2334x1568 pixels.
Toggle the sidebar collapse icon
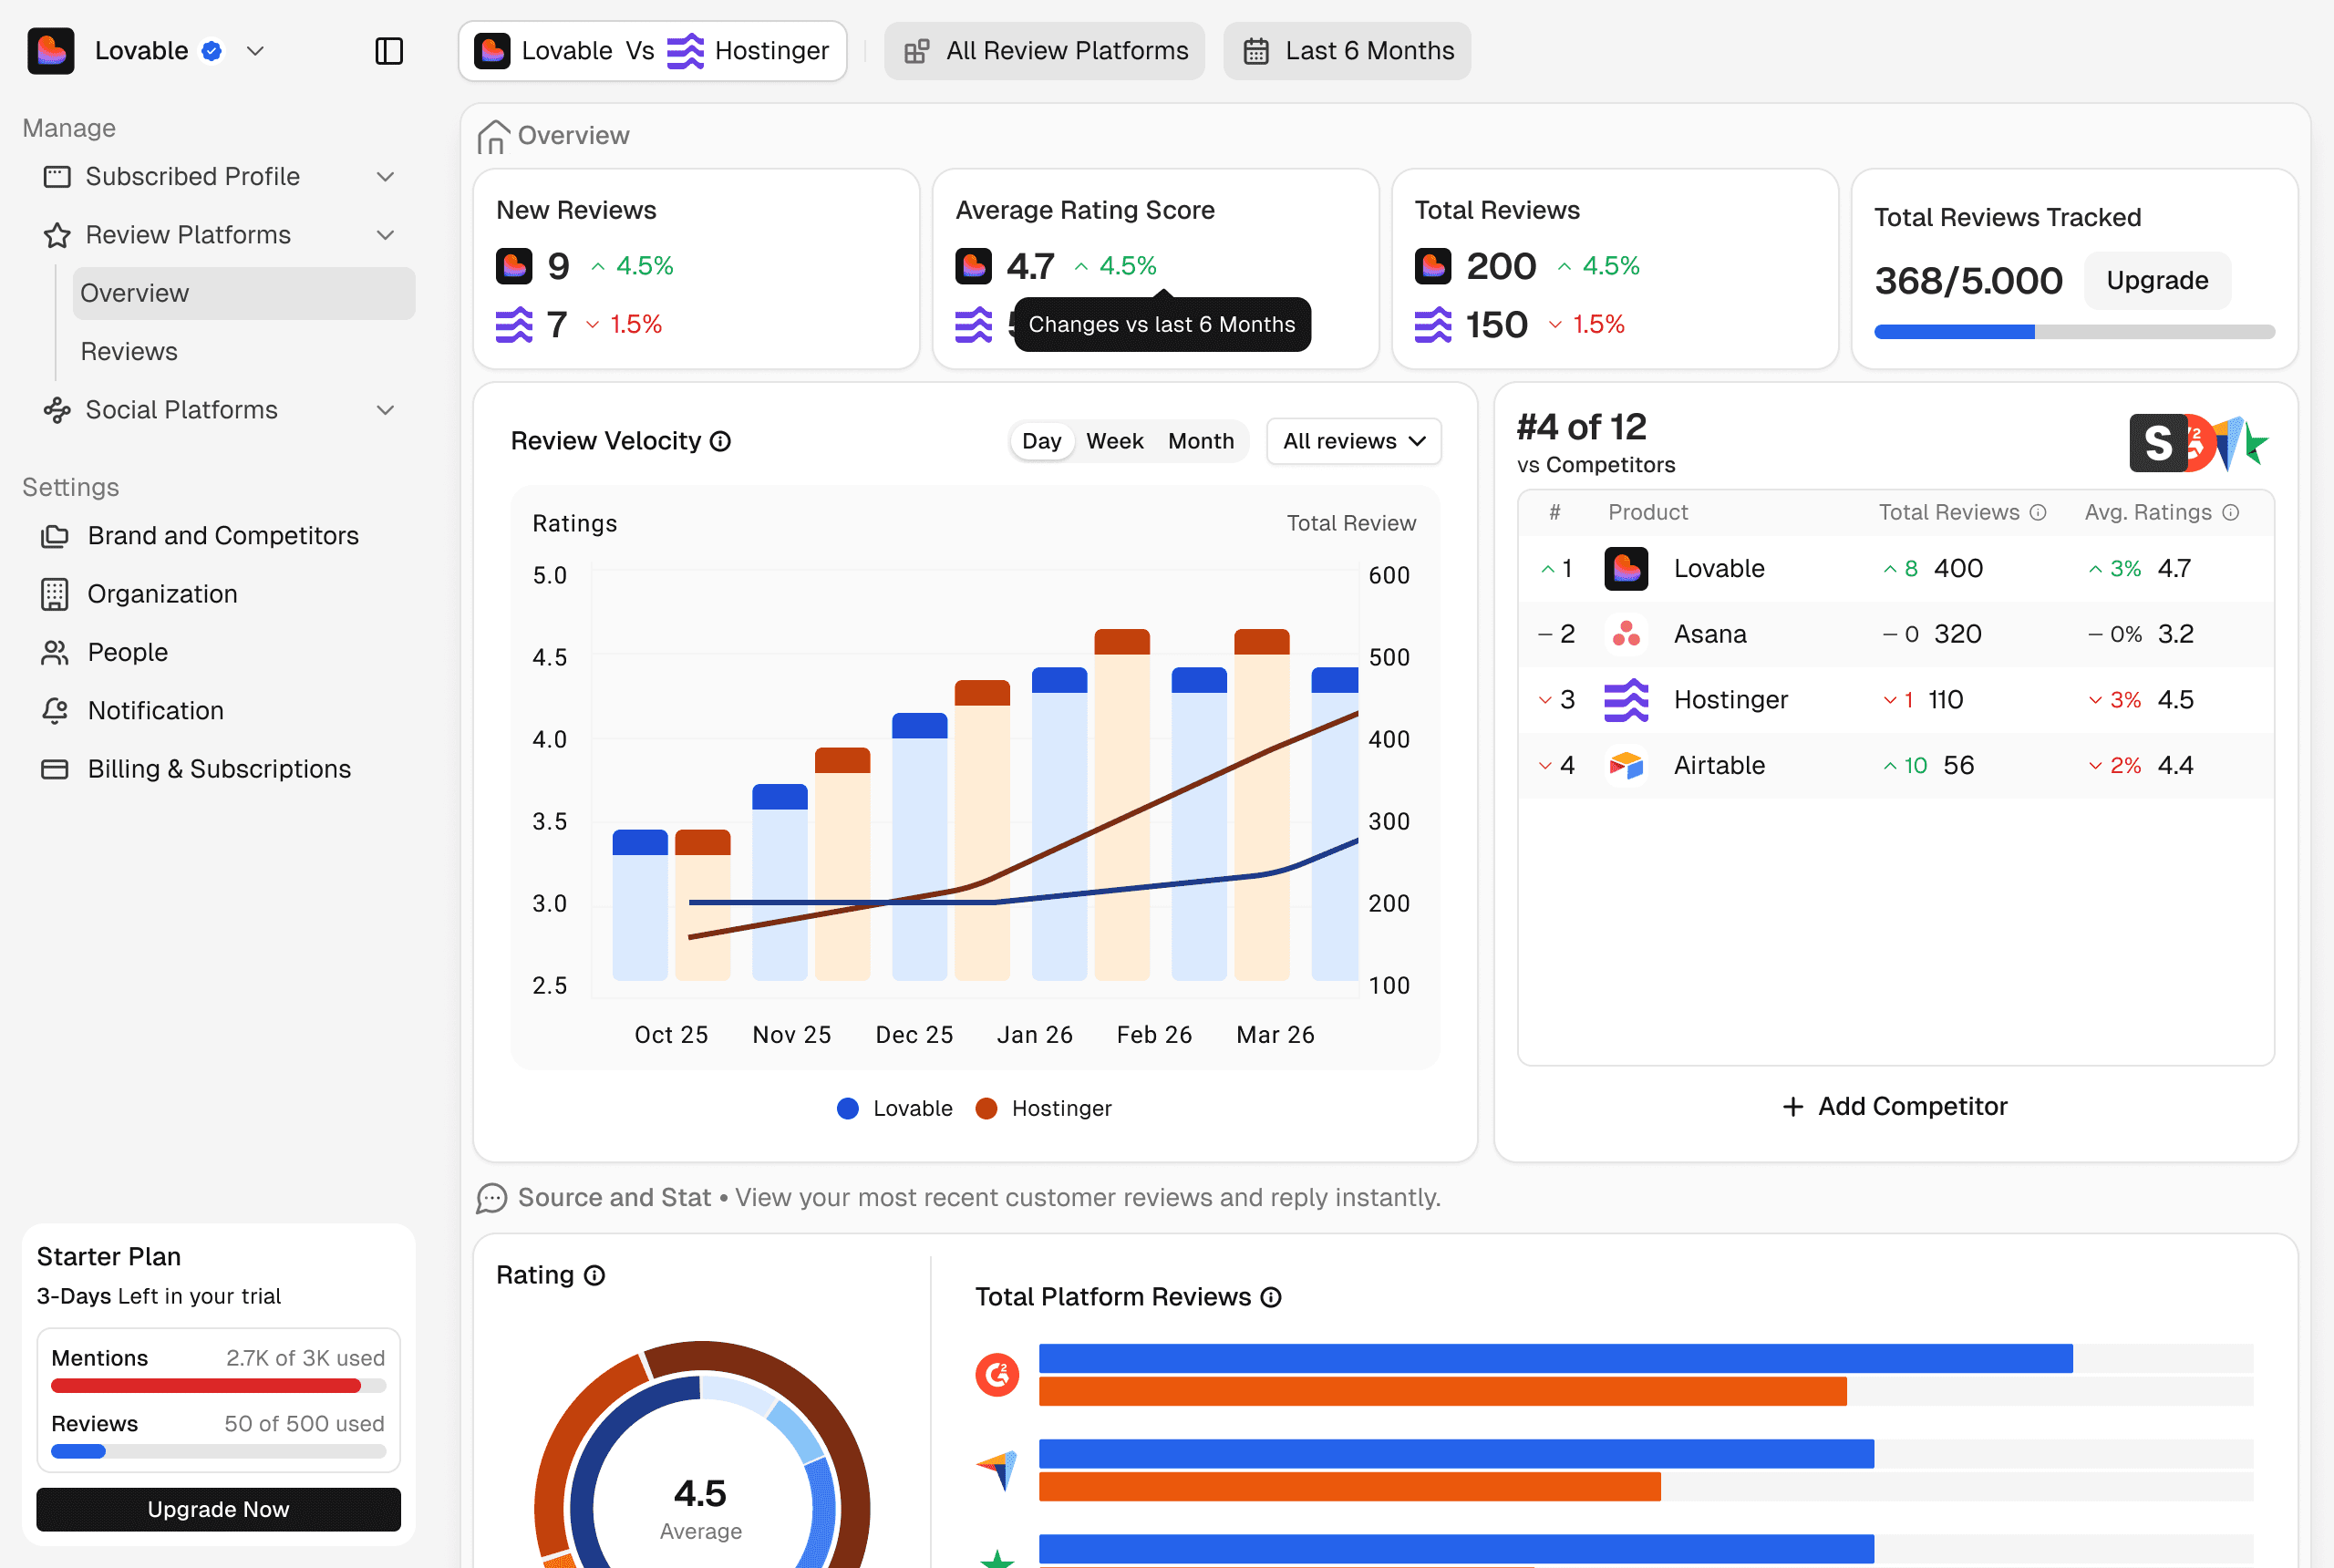[389, 51]
